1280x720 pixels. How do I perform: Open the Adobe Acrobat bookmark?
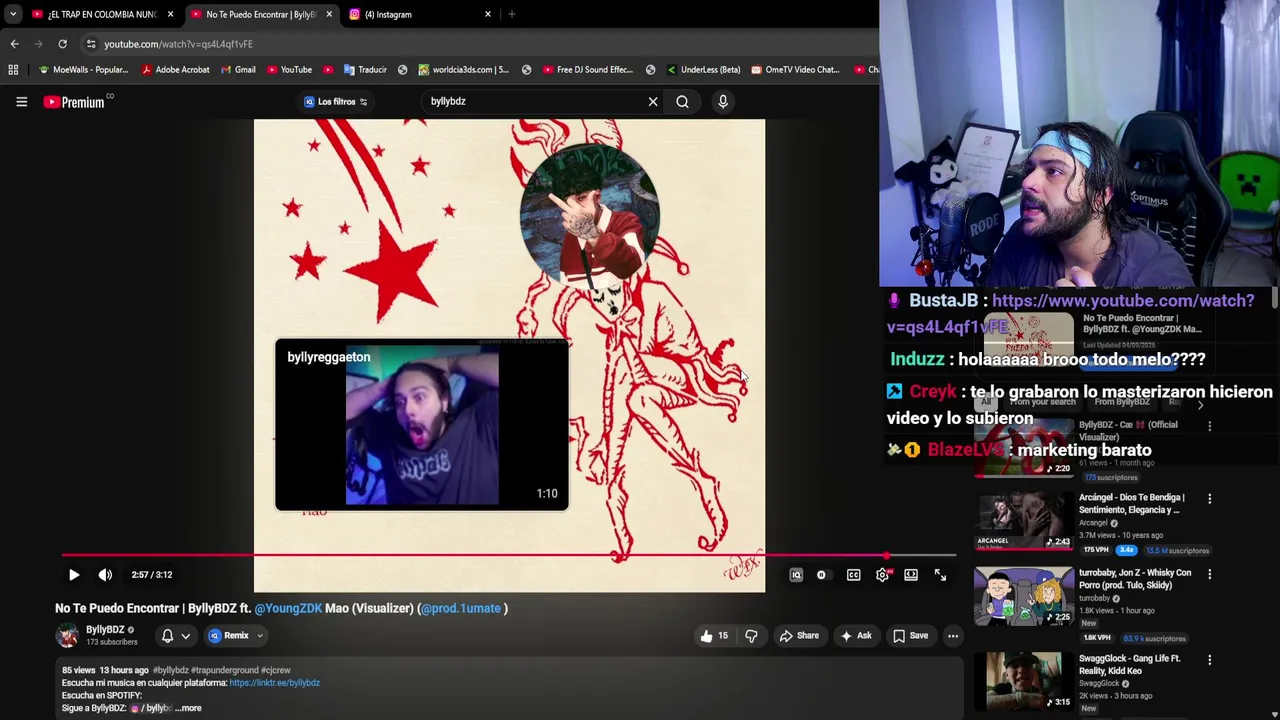tap(175, 70)
